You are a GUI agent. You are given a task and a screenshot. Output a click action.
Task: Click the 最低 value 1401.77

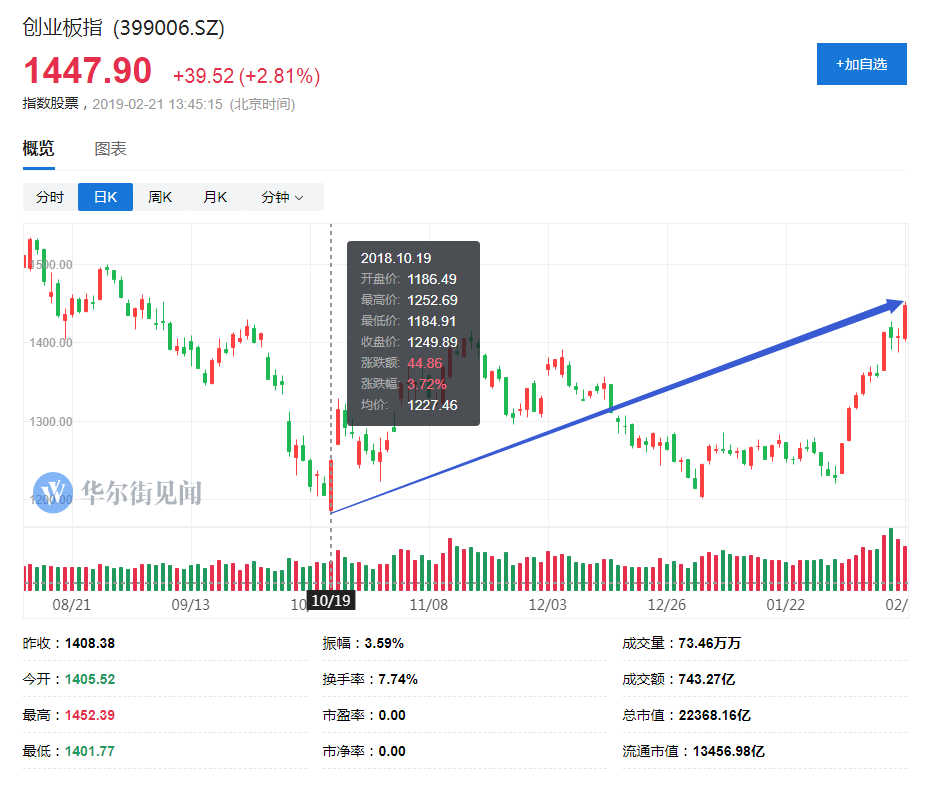click(90, 751)
